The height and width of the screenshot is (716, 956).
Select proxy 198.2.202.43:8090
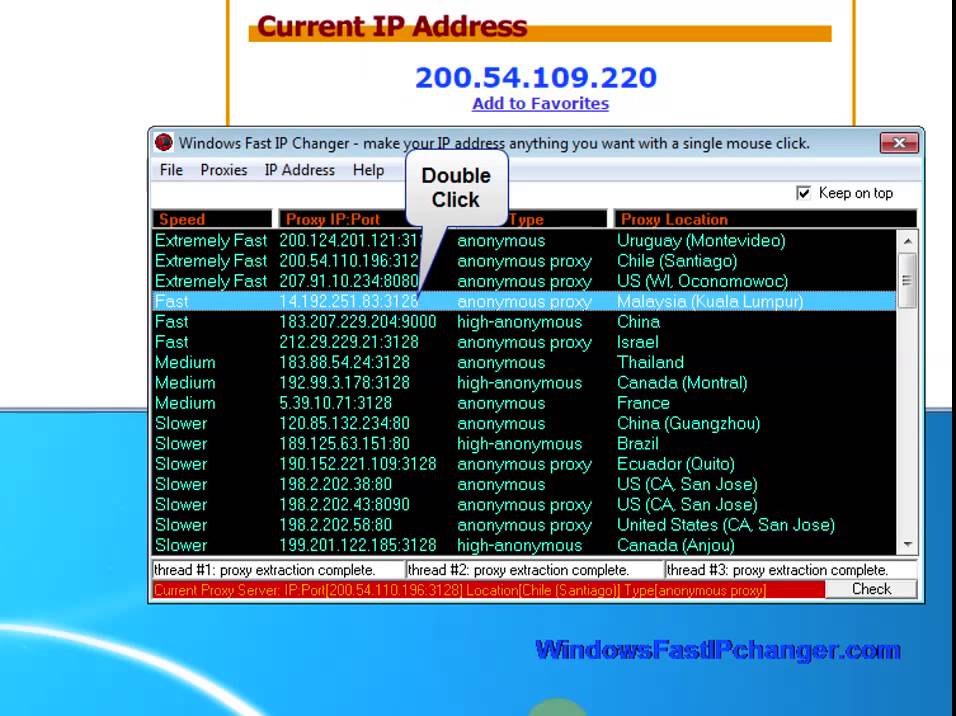click(524, 504)
